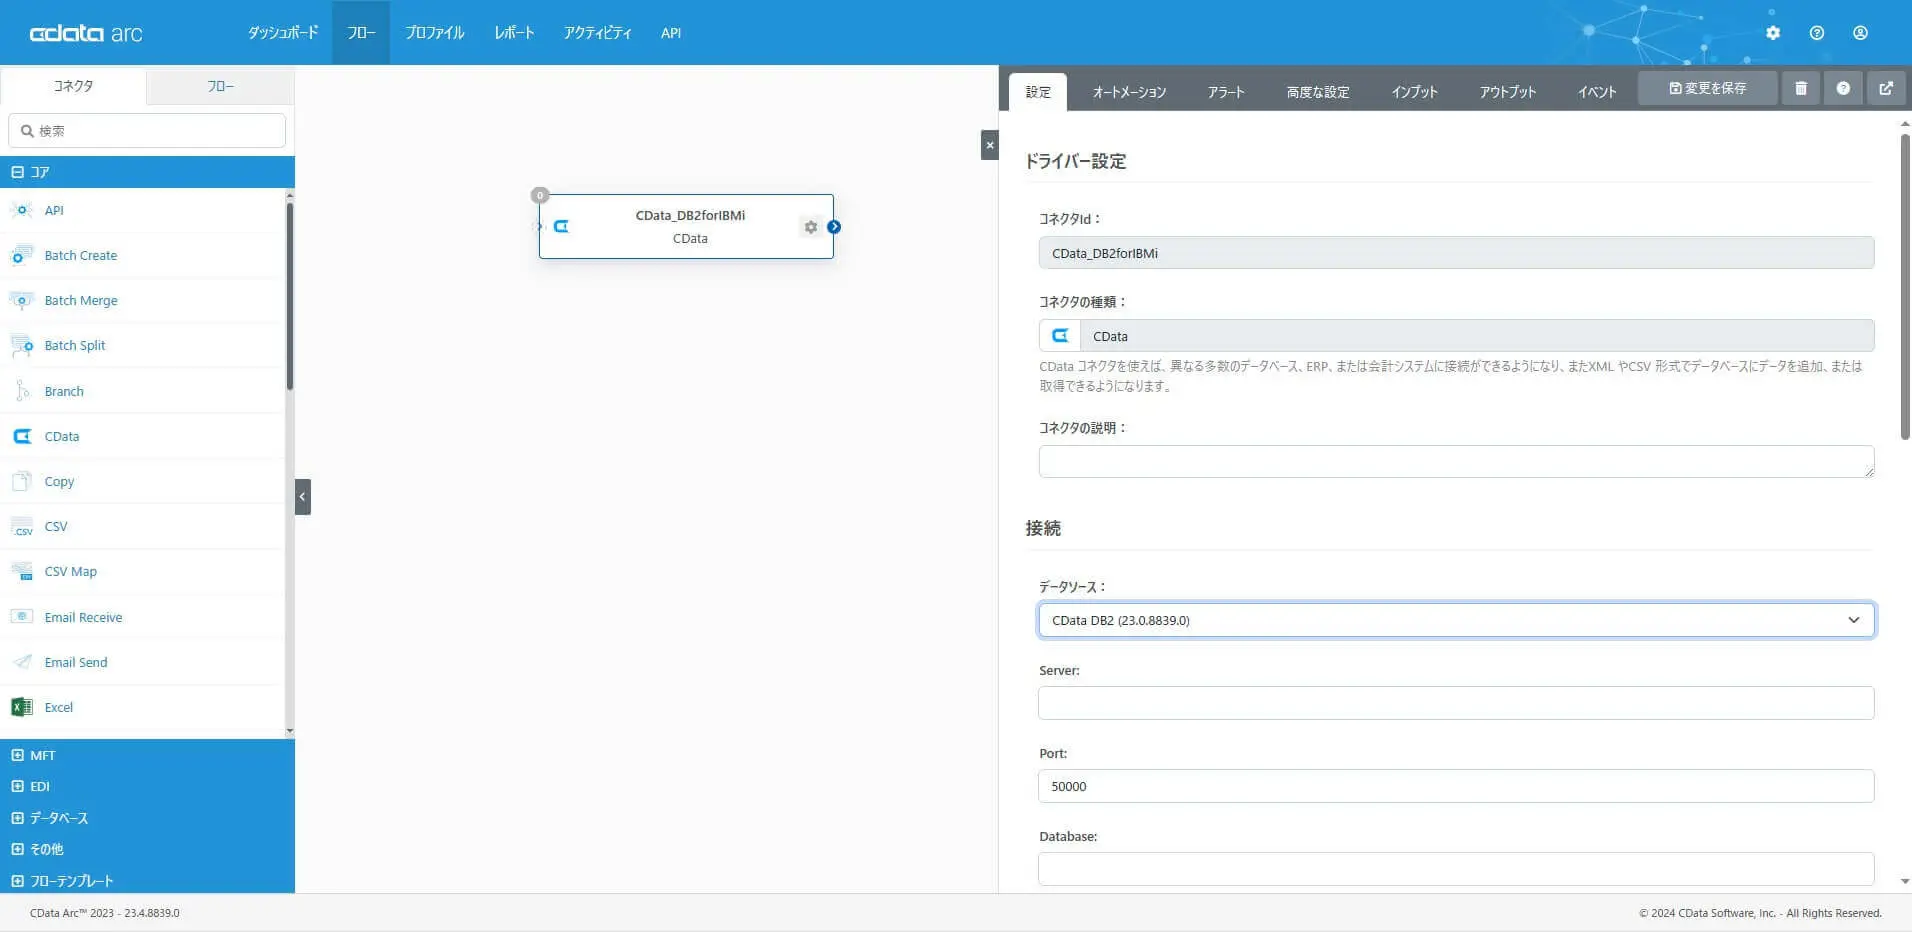Viewport: 1912px width, 932px height.
Task: Click the settings panel vertical scrollbar
Action: 1905,286
